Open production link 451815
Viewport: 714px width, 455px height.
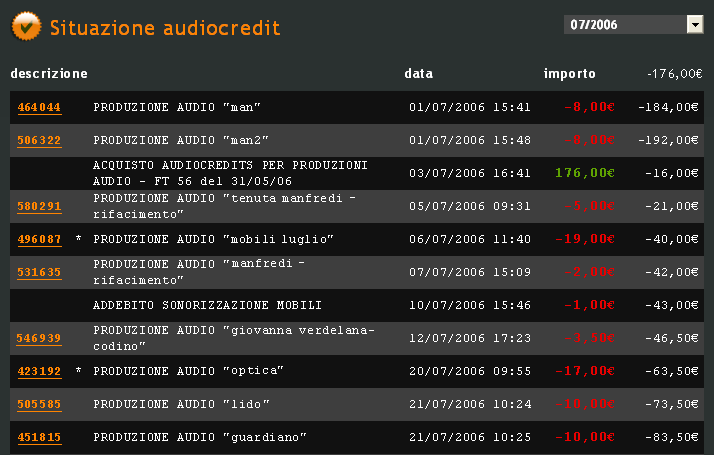pos(39,438)
